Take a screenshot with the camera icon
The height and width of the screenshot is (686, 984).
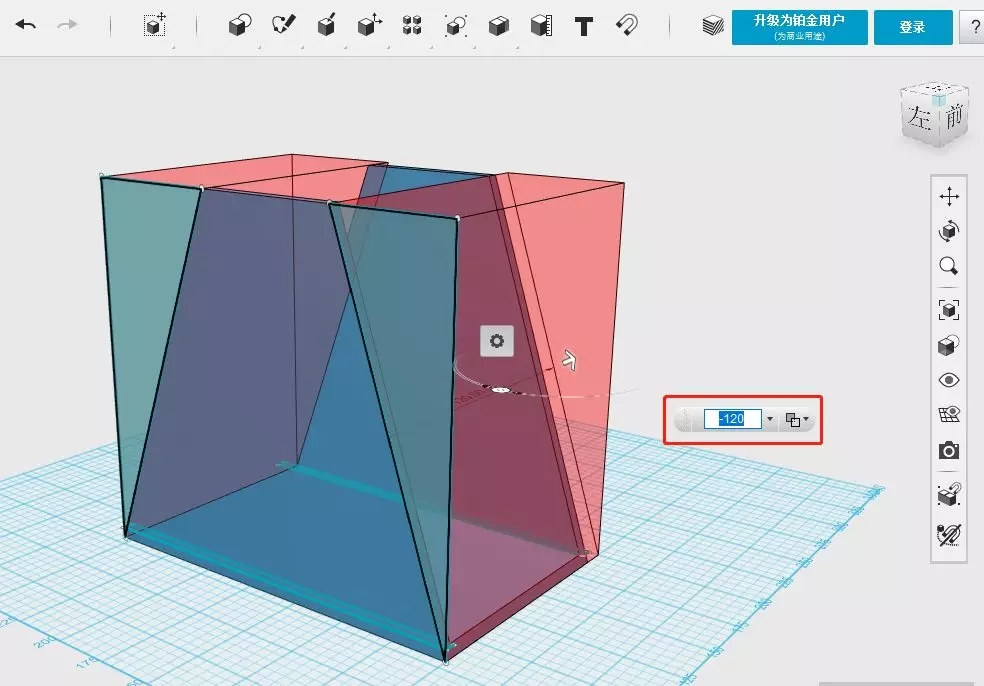point(949,451)
